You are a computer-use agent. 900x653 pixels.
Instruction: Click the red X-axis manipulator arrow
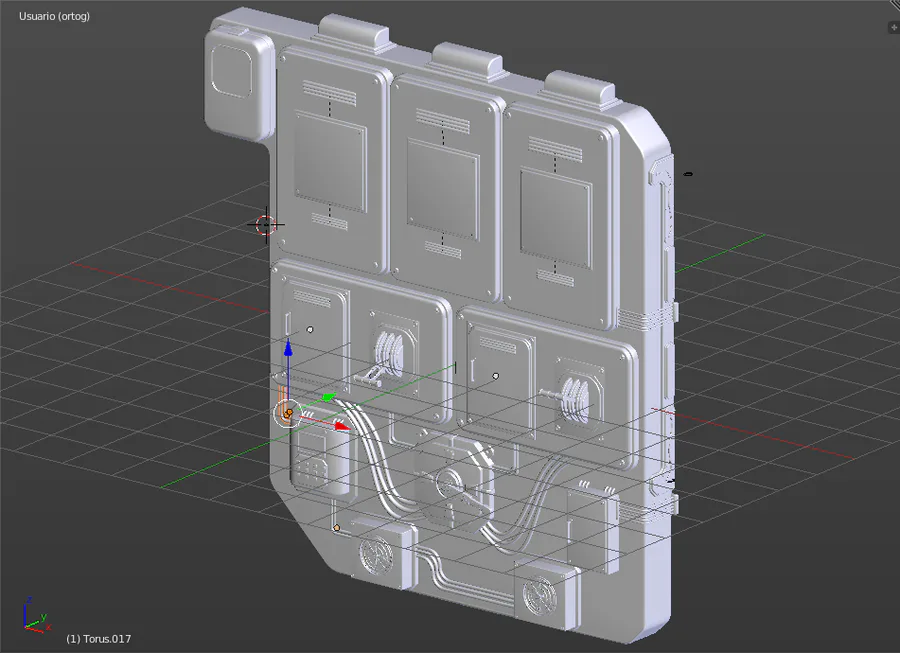tap(343, 426)
